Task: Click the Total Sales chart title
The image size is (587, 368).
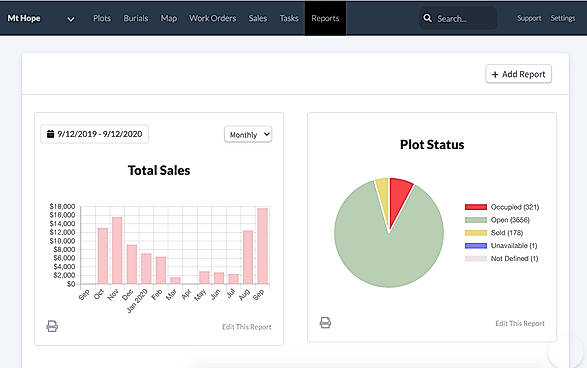Action: pyautogui.click(x=159, y=170)
